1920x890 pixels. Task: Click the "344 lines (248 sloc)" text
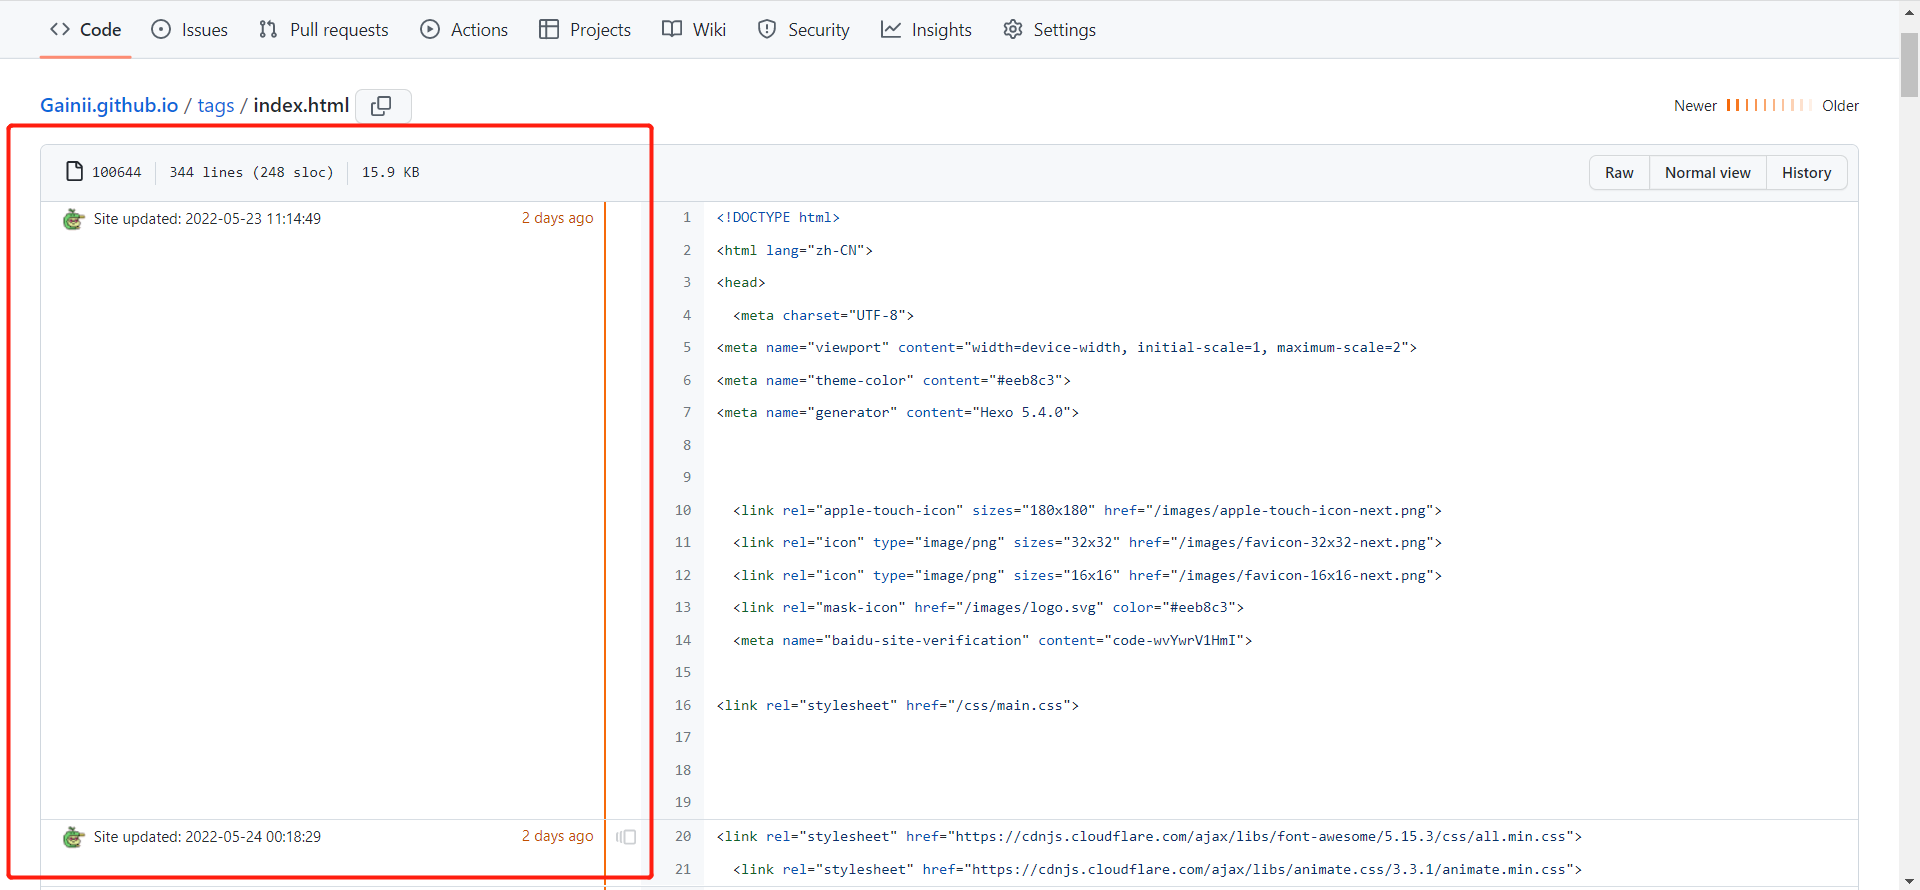(x=251, y=172)
